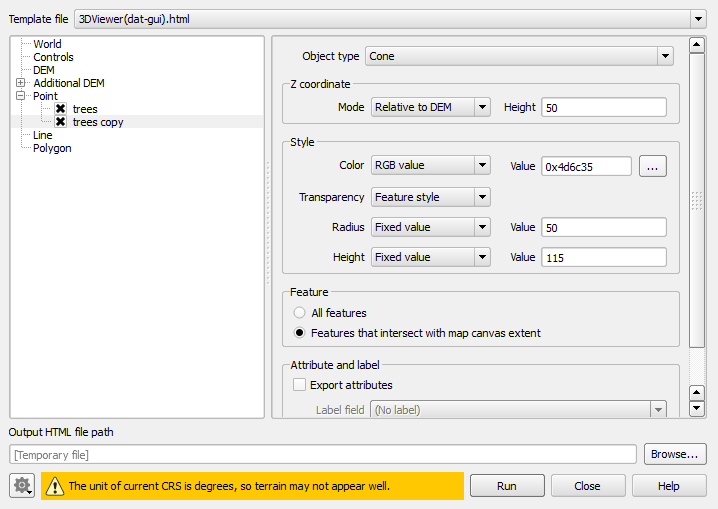This screenshot has height=509, width=718.
Task: Open the settings gear menu
Action: (22, 486)
